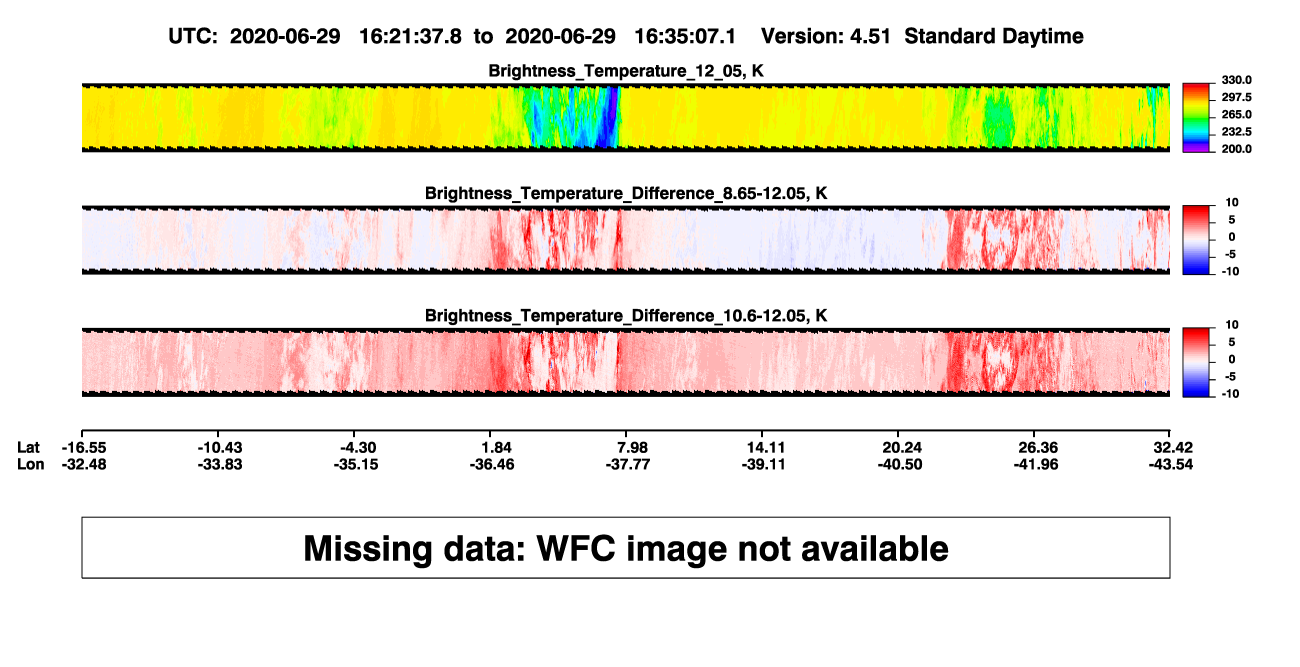Click the Lat axis label
Viewport: 1300px width, 667px height.
30,447
